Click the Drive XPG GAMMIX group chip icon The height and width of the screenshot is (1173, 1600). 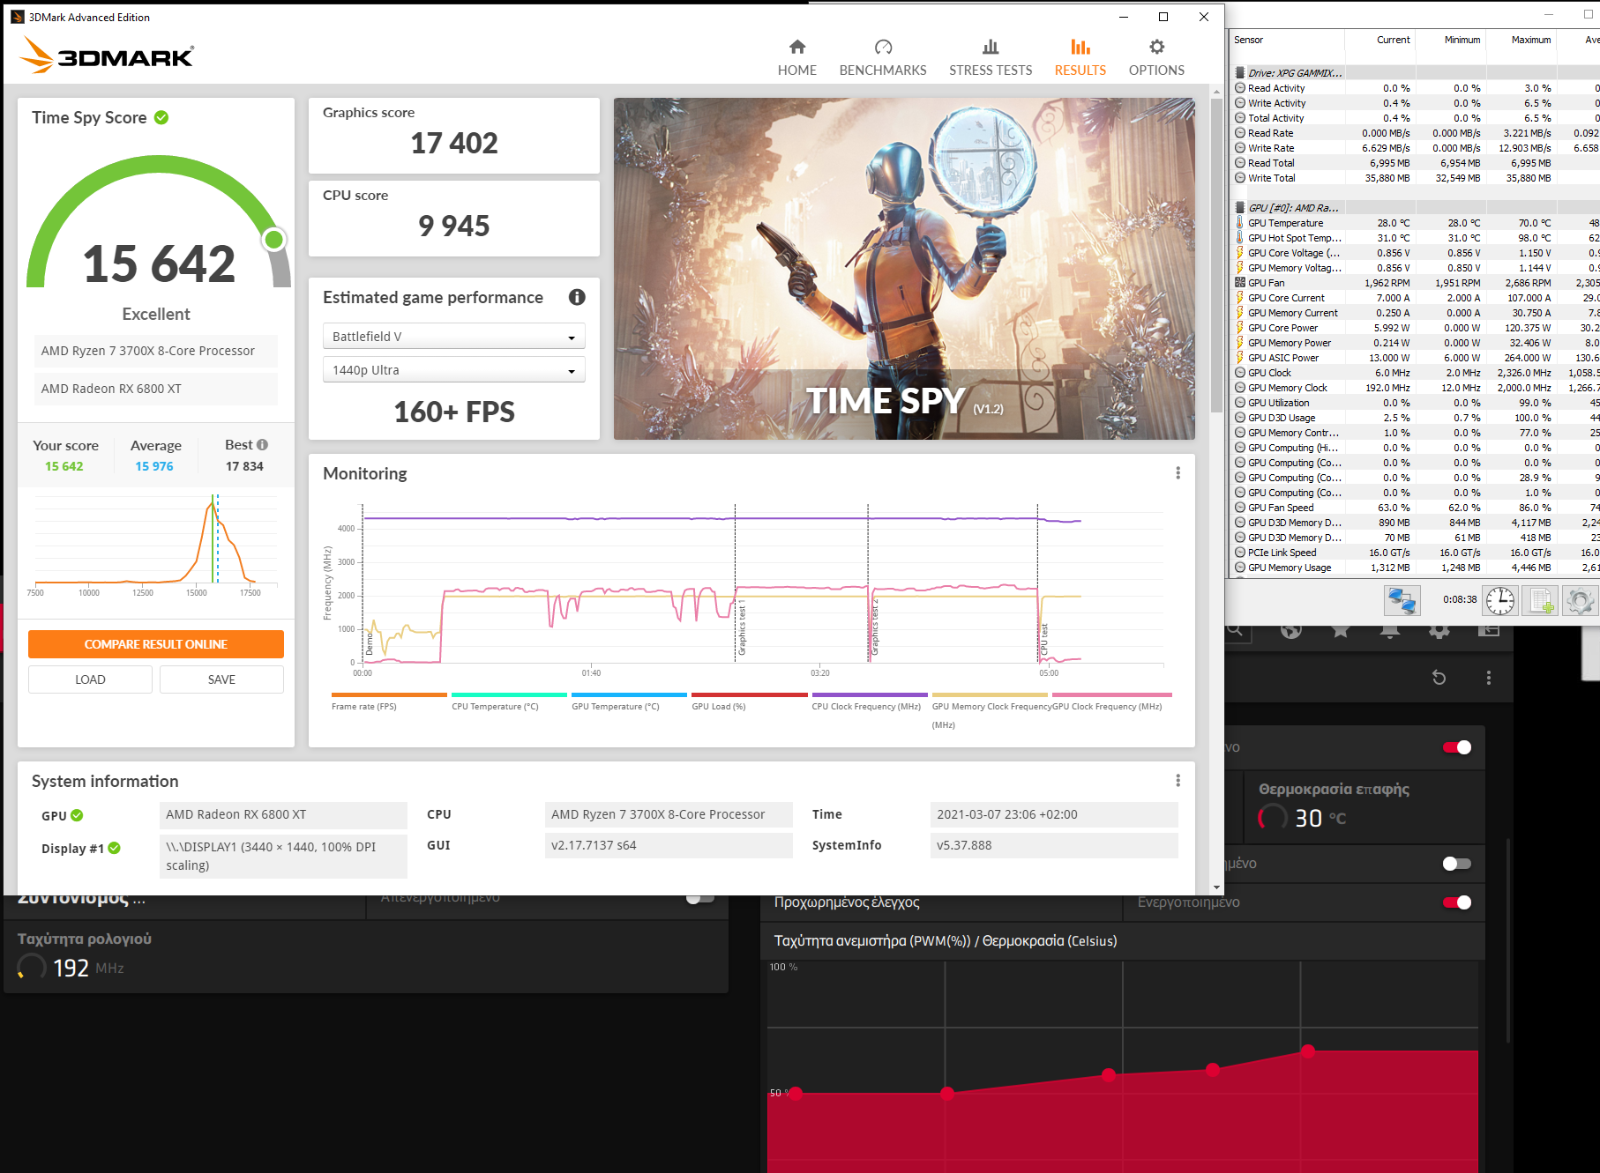(1240, 73)
